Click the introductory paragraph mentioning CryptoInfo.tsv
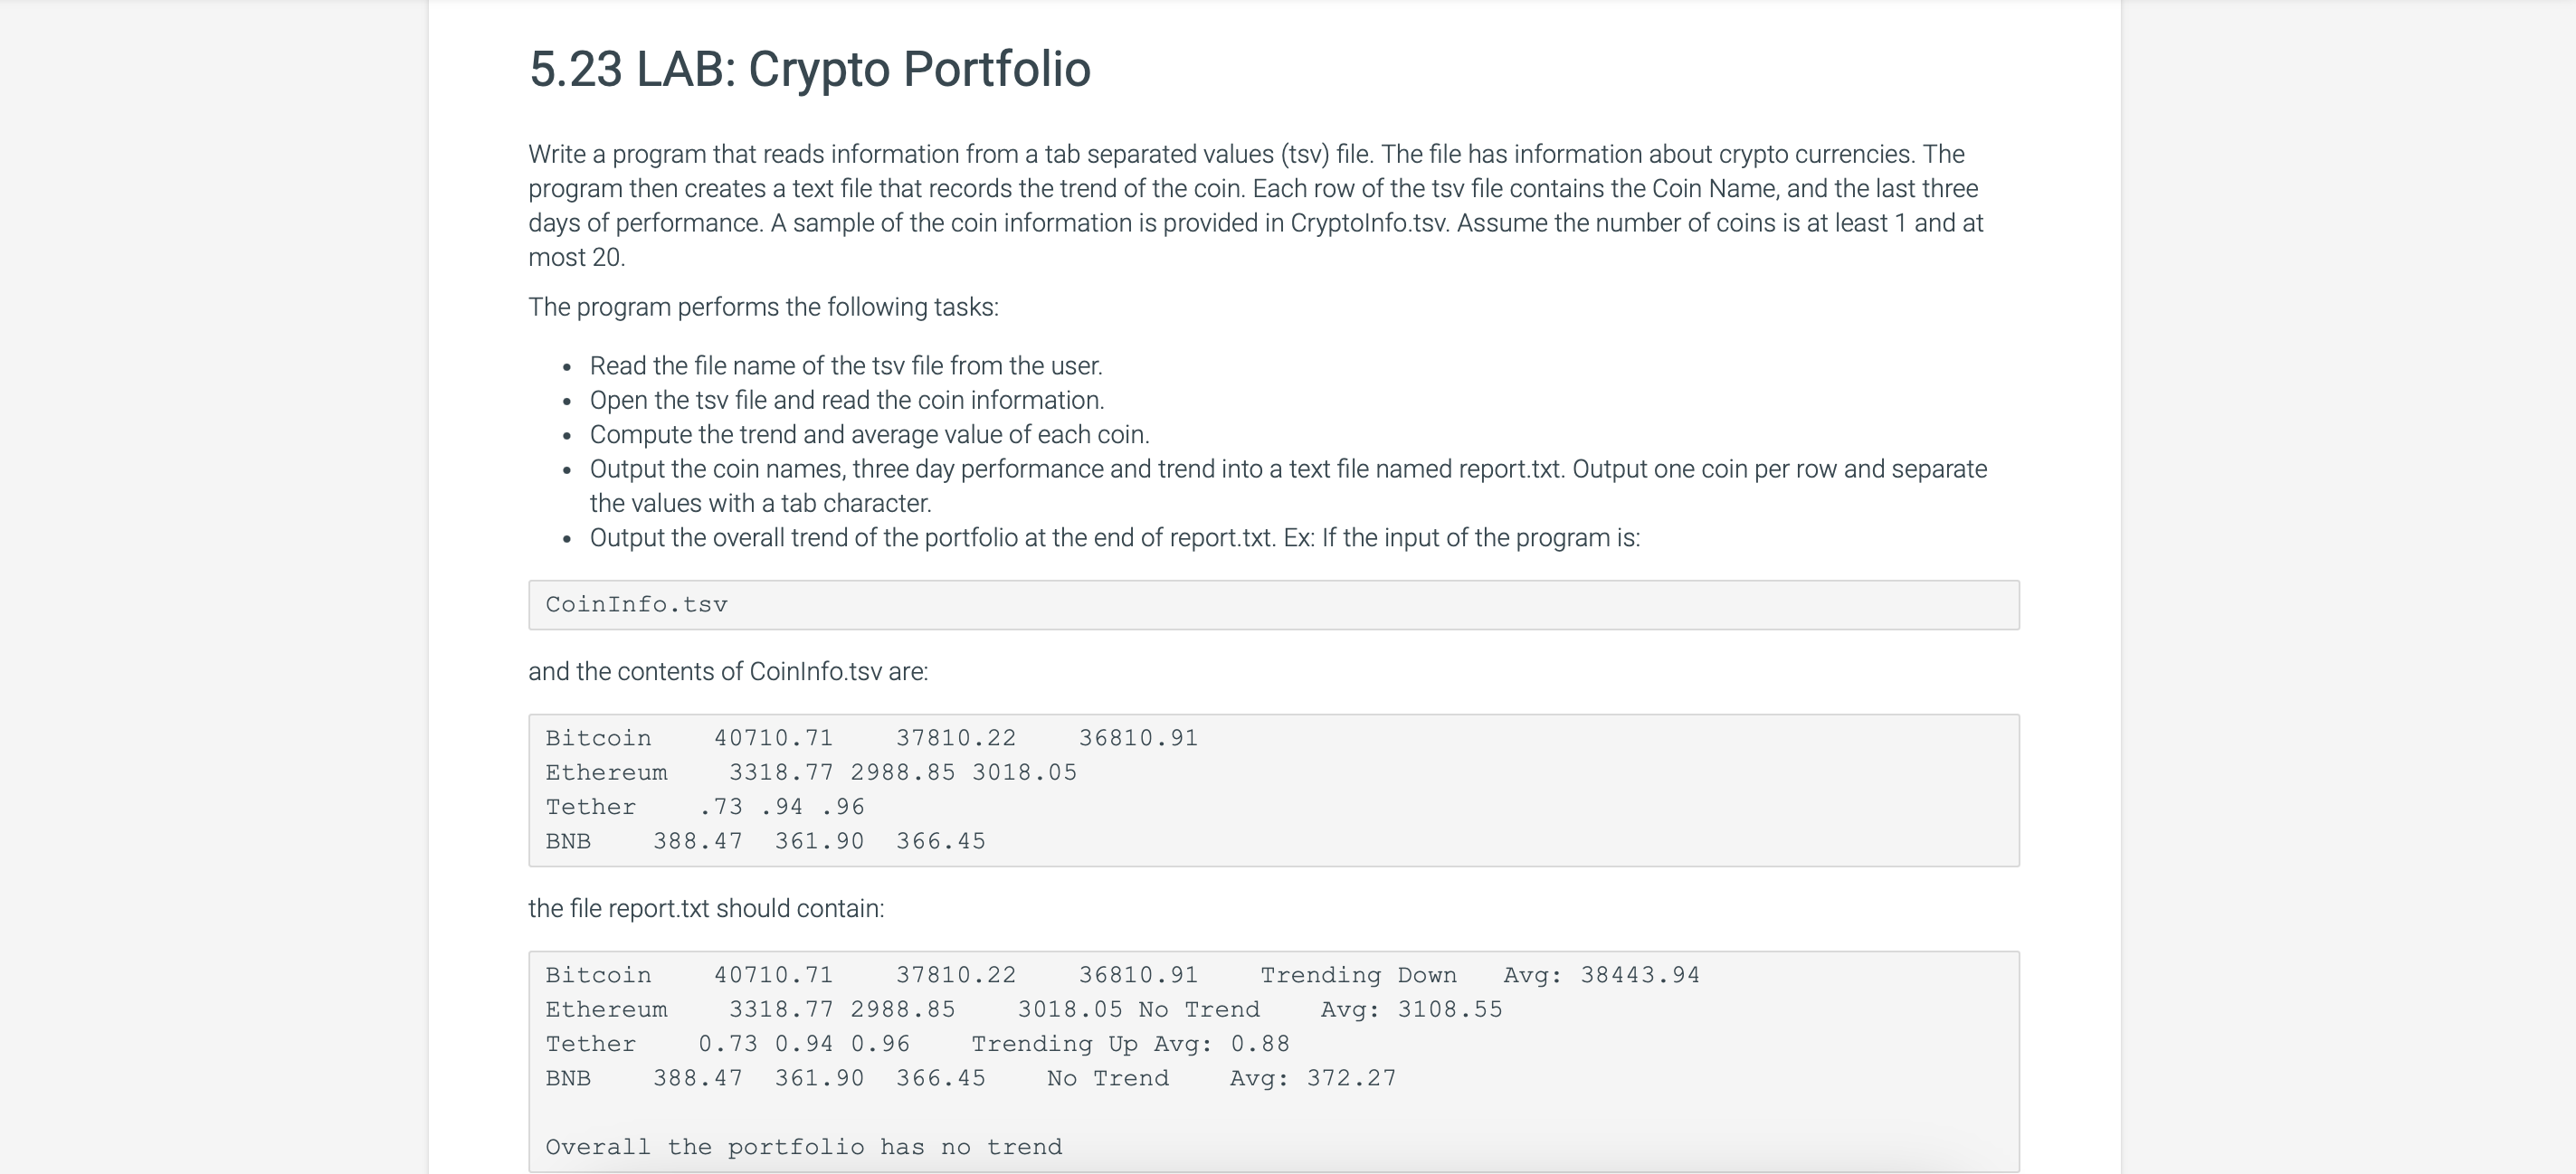Viewport: 2576px width, 1174px height. [x=1256, y=205]
